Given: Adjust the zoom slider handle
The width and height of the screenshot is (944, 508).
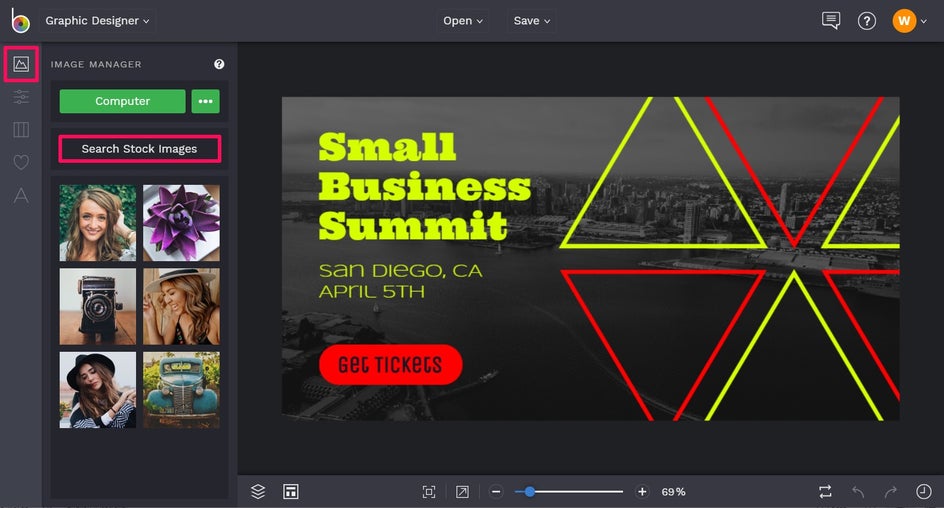Looking at the screenshot, I should pyautogui.click(x=529, y=492).
